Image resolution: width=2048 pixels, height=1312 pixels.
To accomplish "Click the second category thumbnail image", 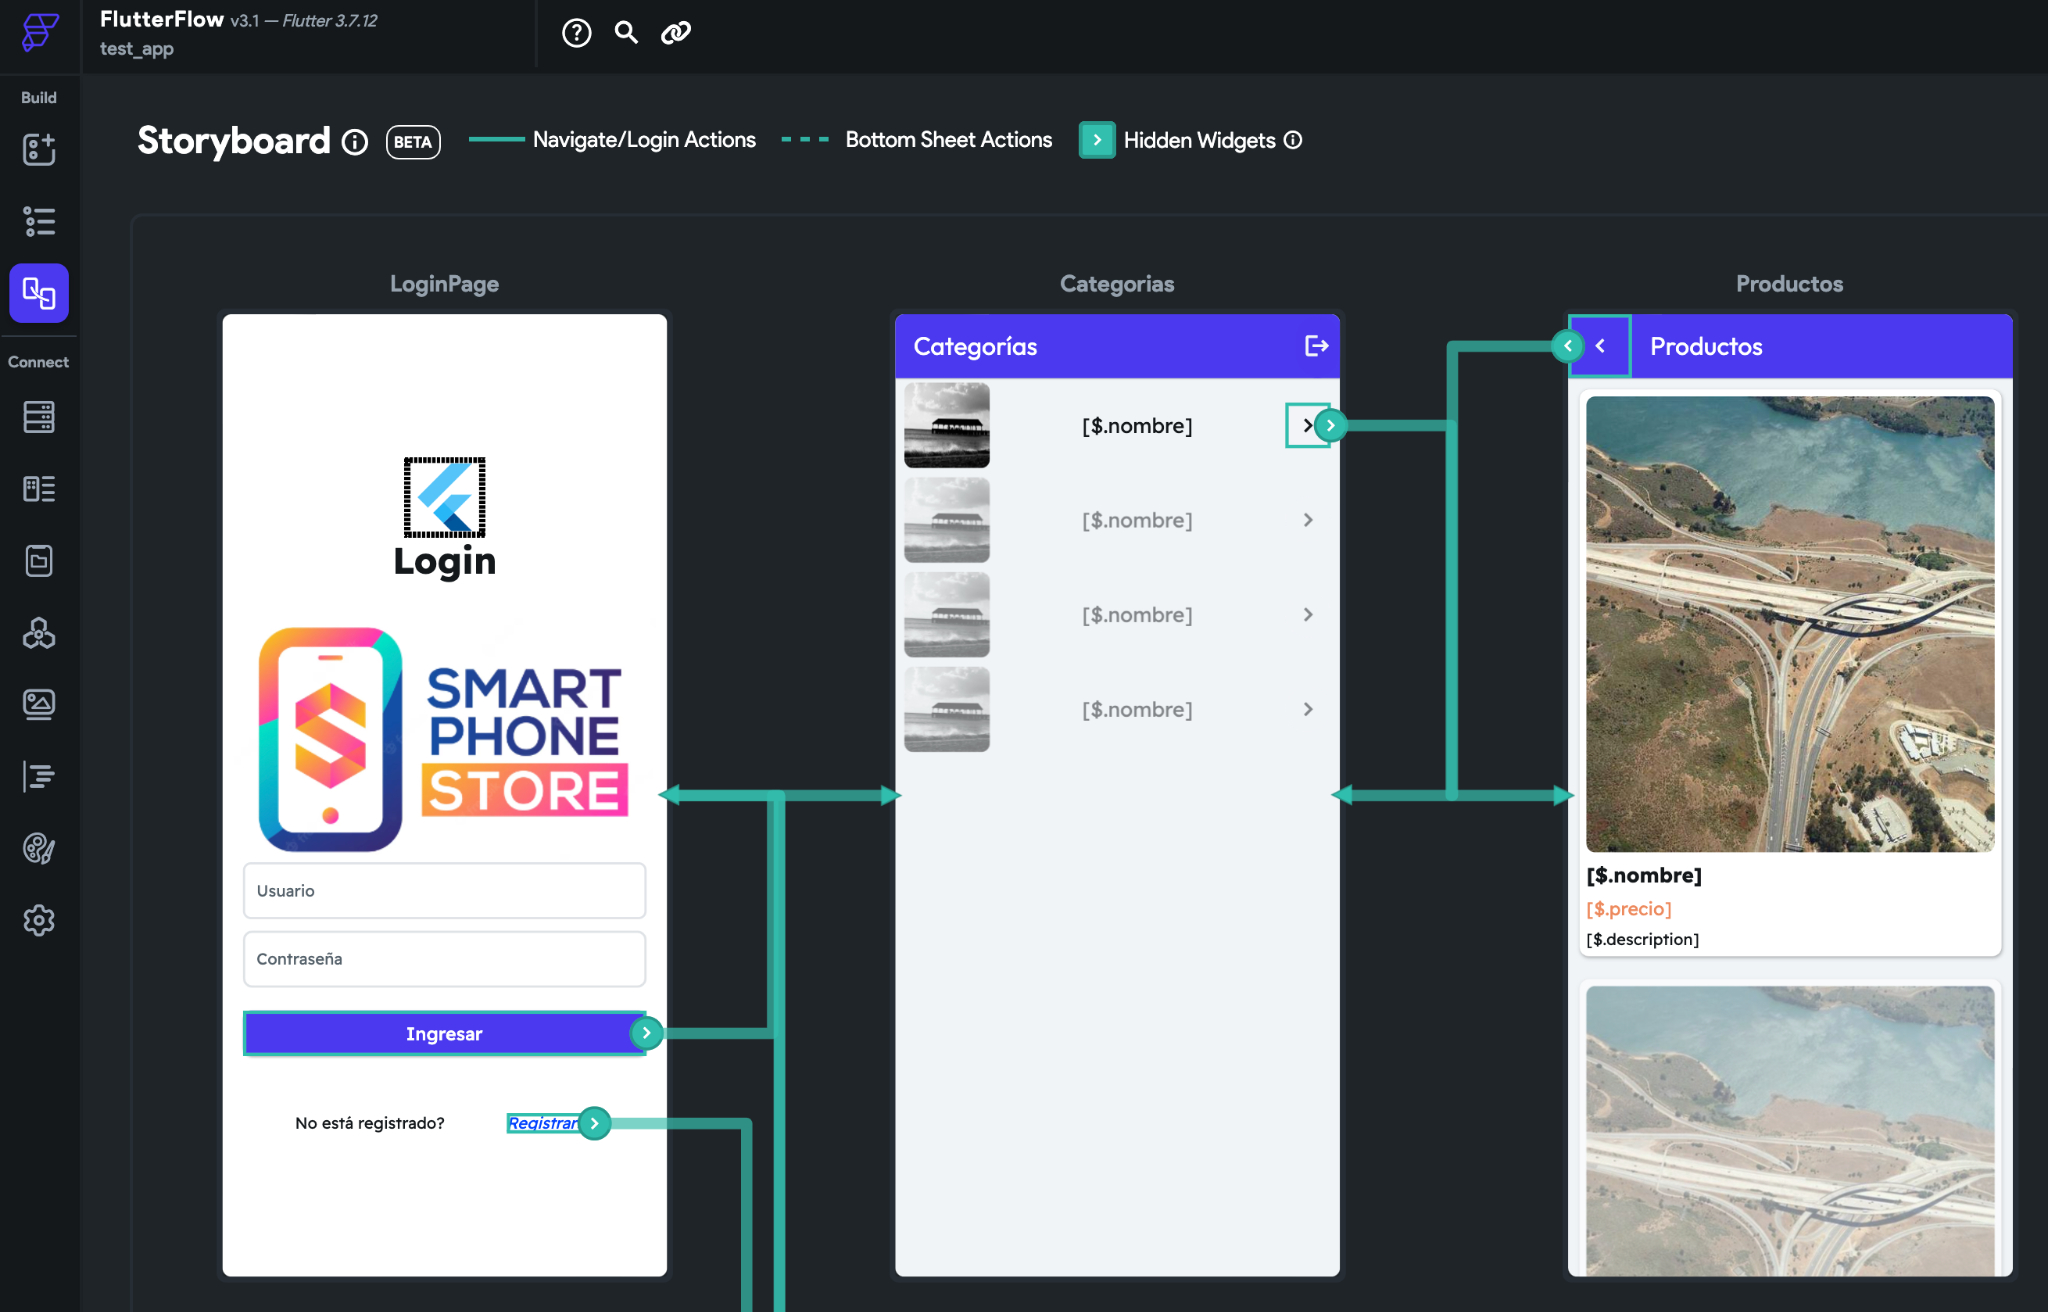I will coord(947,520).
